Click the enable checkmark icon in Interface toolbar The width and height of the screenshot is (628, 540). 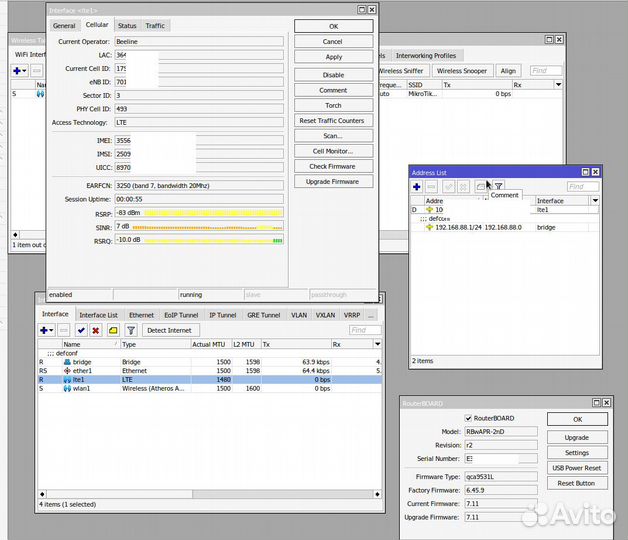81,330
